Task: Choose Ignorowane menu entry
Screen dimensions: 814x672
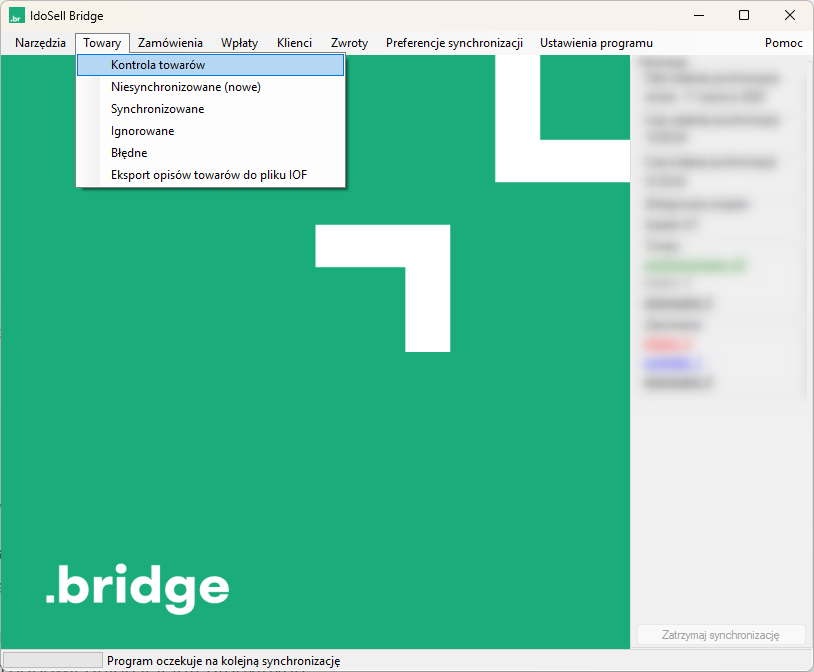Action: point(210,131)
